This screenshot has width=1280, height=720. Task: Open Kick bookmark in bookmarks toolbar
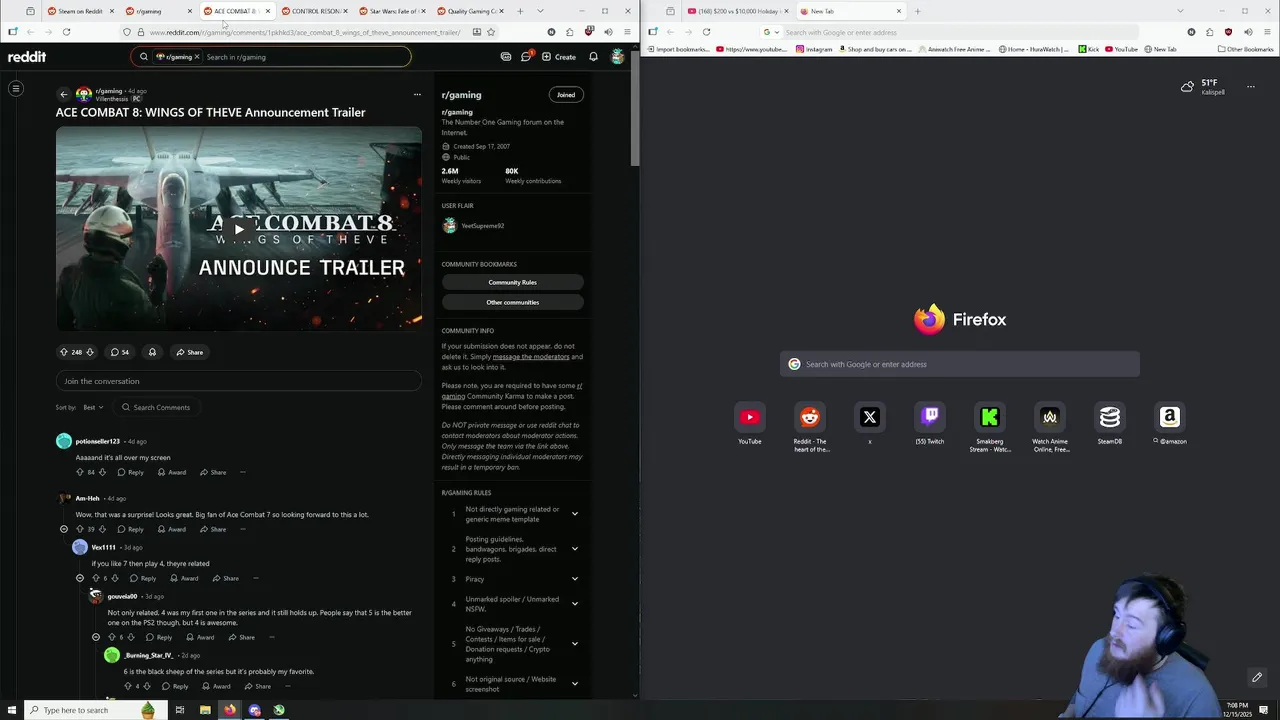click(x=1088, y=49)
